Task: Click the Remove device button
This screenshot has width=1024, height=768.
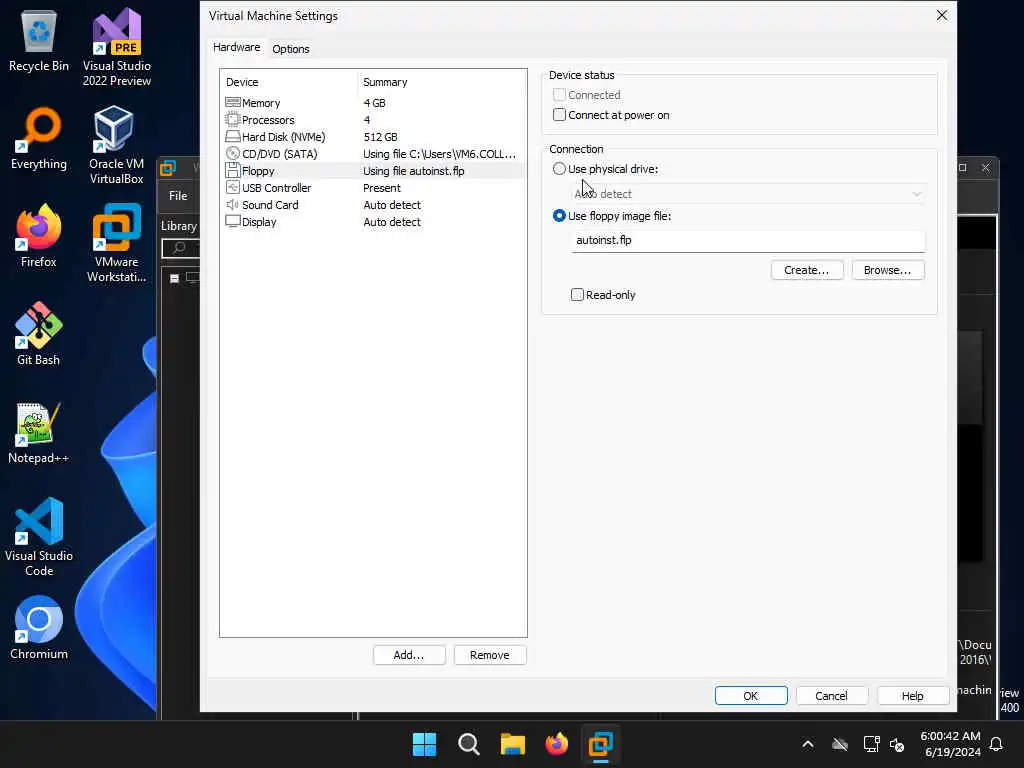Action: tap(489, 655)
